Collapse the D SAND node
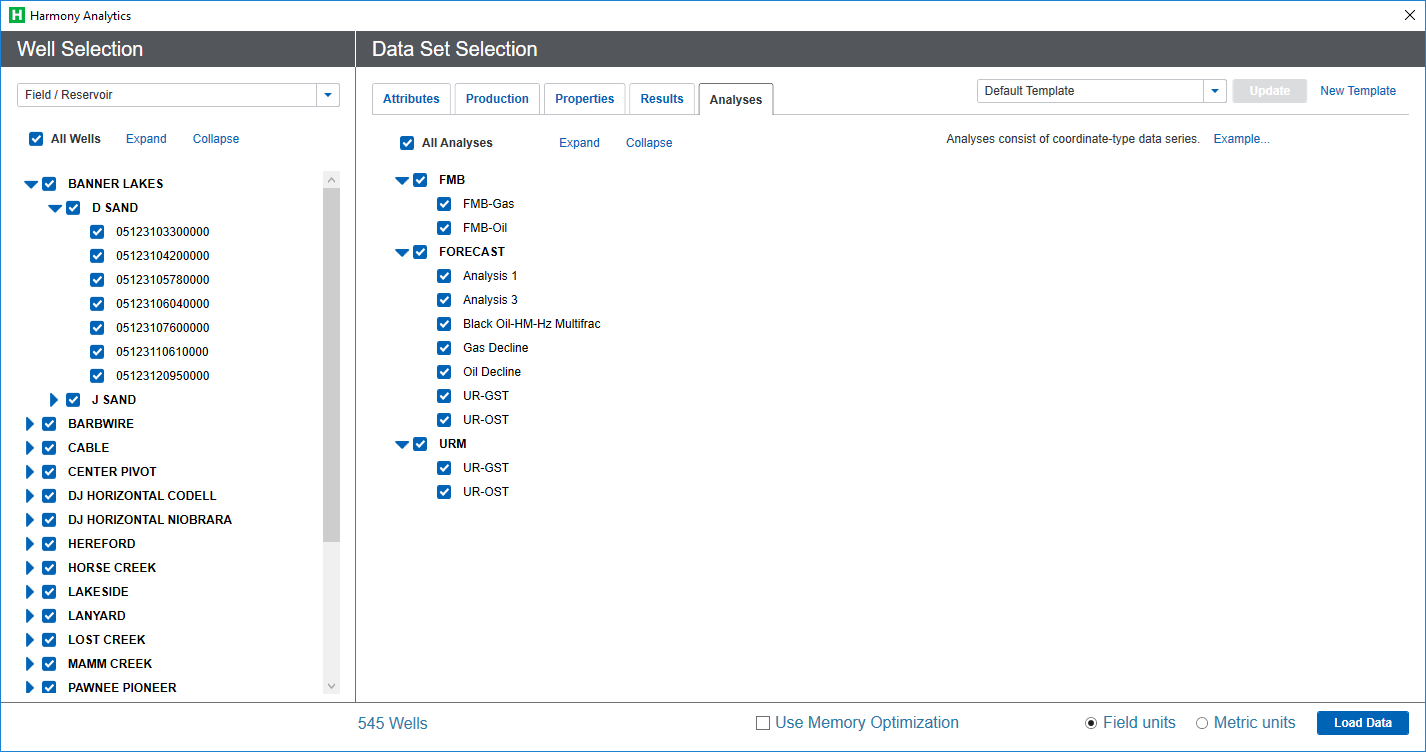Image resolution: width=1426 pixels, height=752 pixels. coord(55,208)
